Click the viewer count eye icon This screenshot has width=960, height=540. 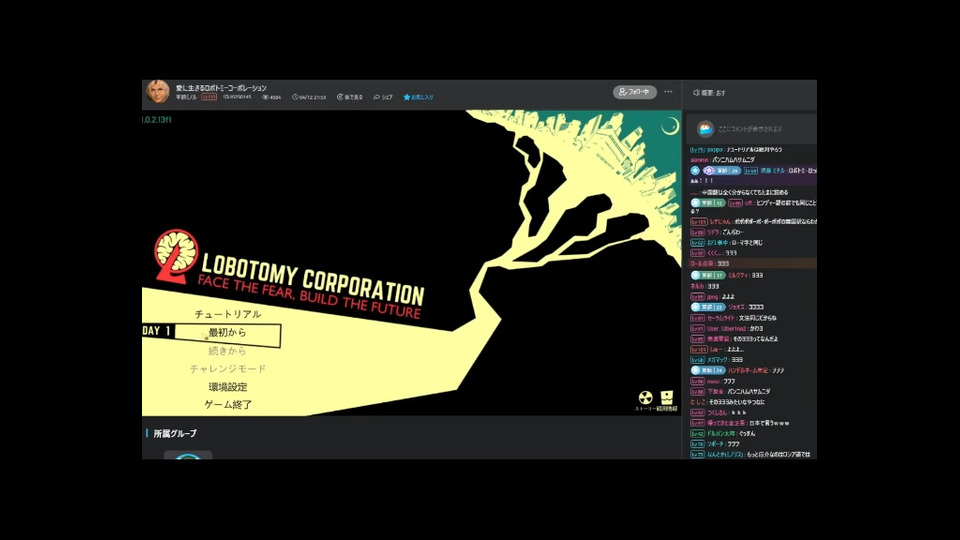(x=265, y=97)
